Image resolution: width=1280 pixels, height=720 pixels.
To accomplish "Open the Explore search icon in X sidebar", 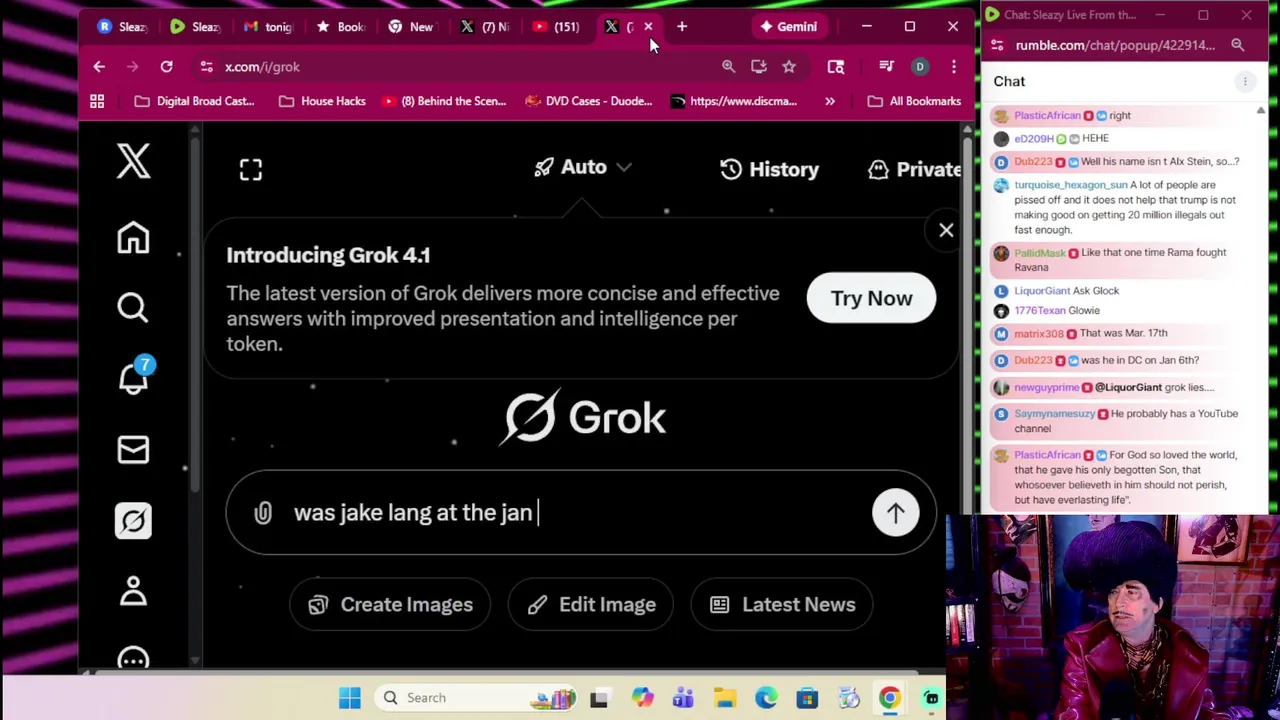I will (133, 308).
